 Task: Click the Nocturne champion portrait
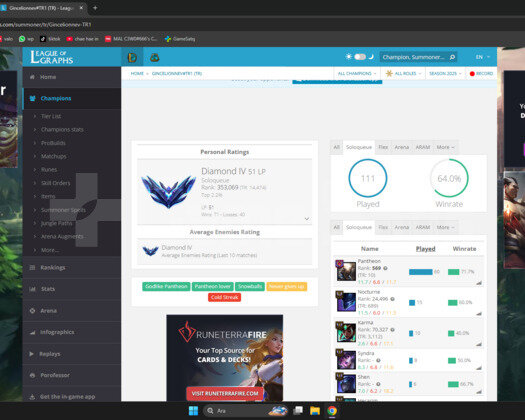point(346,301)
